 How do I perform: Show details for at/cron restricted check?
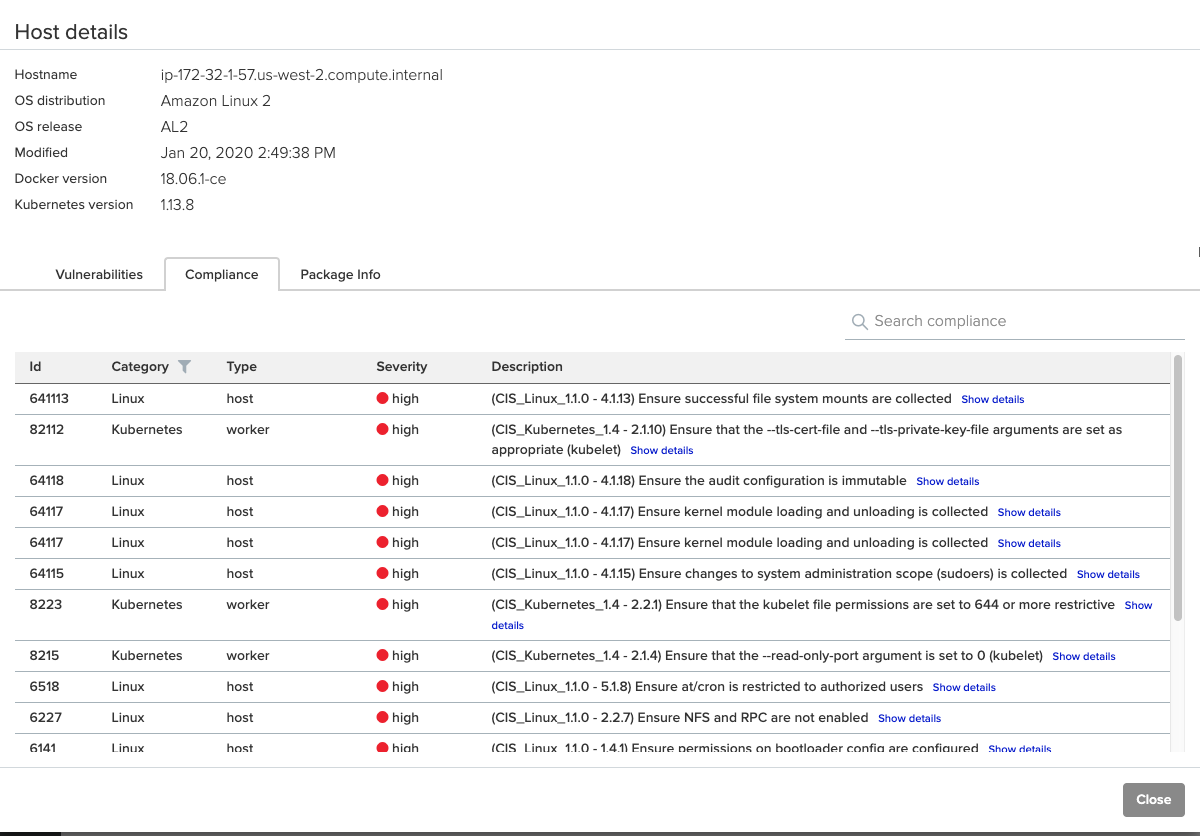(x=963, y=688)
